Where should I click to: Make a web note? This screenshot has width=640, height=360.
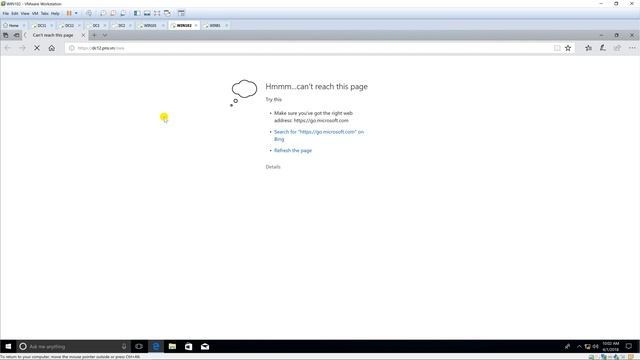[603, 48]
